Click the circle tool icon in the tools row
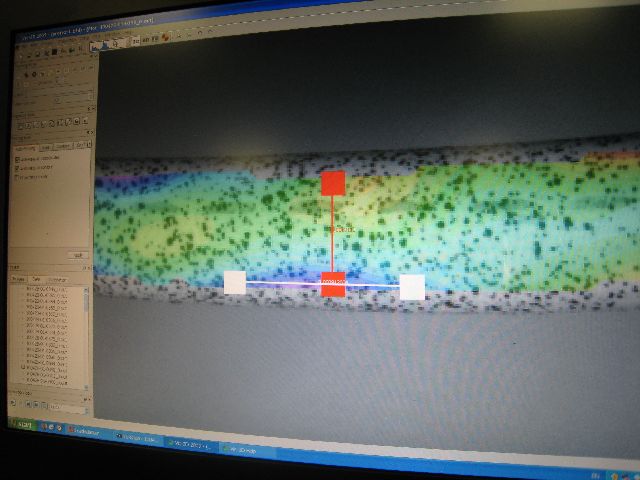 pyautogui.click(x=52, y=124)
